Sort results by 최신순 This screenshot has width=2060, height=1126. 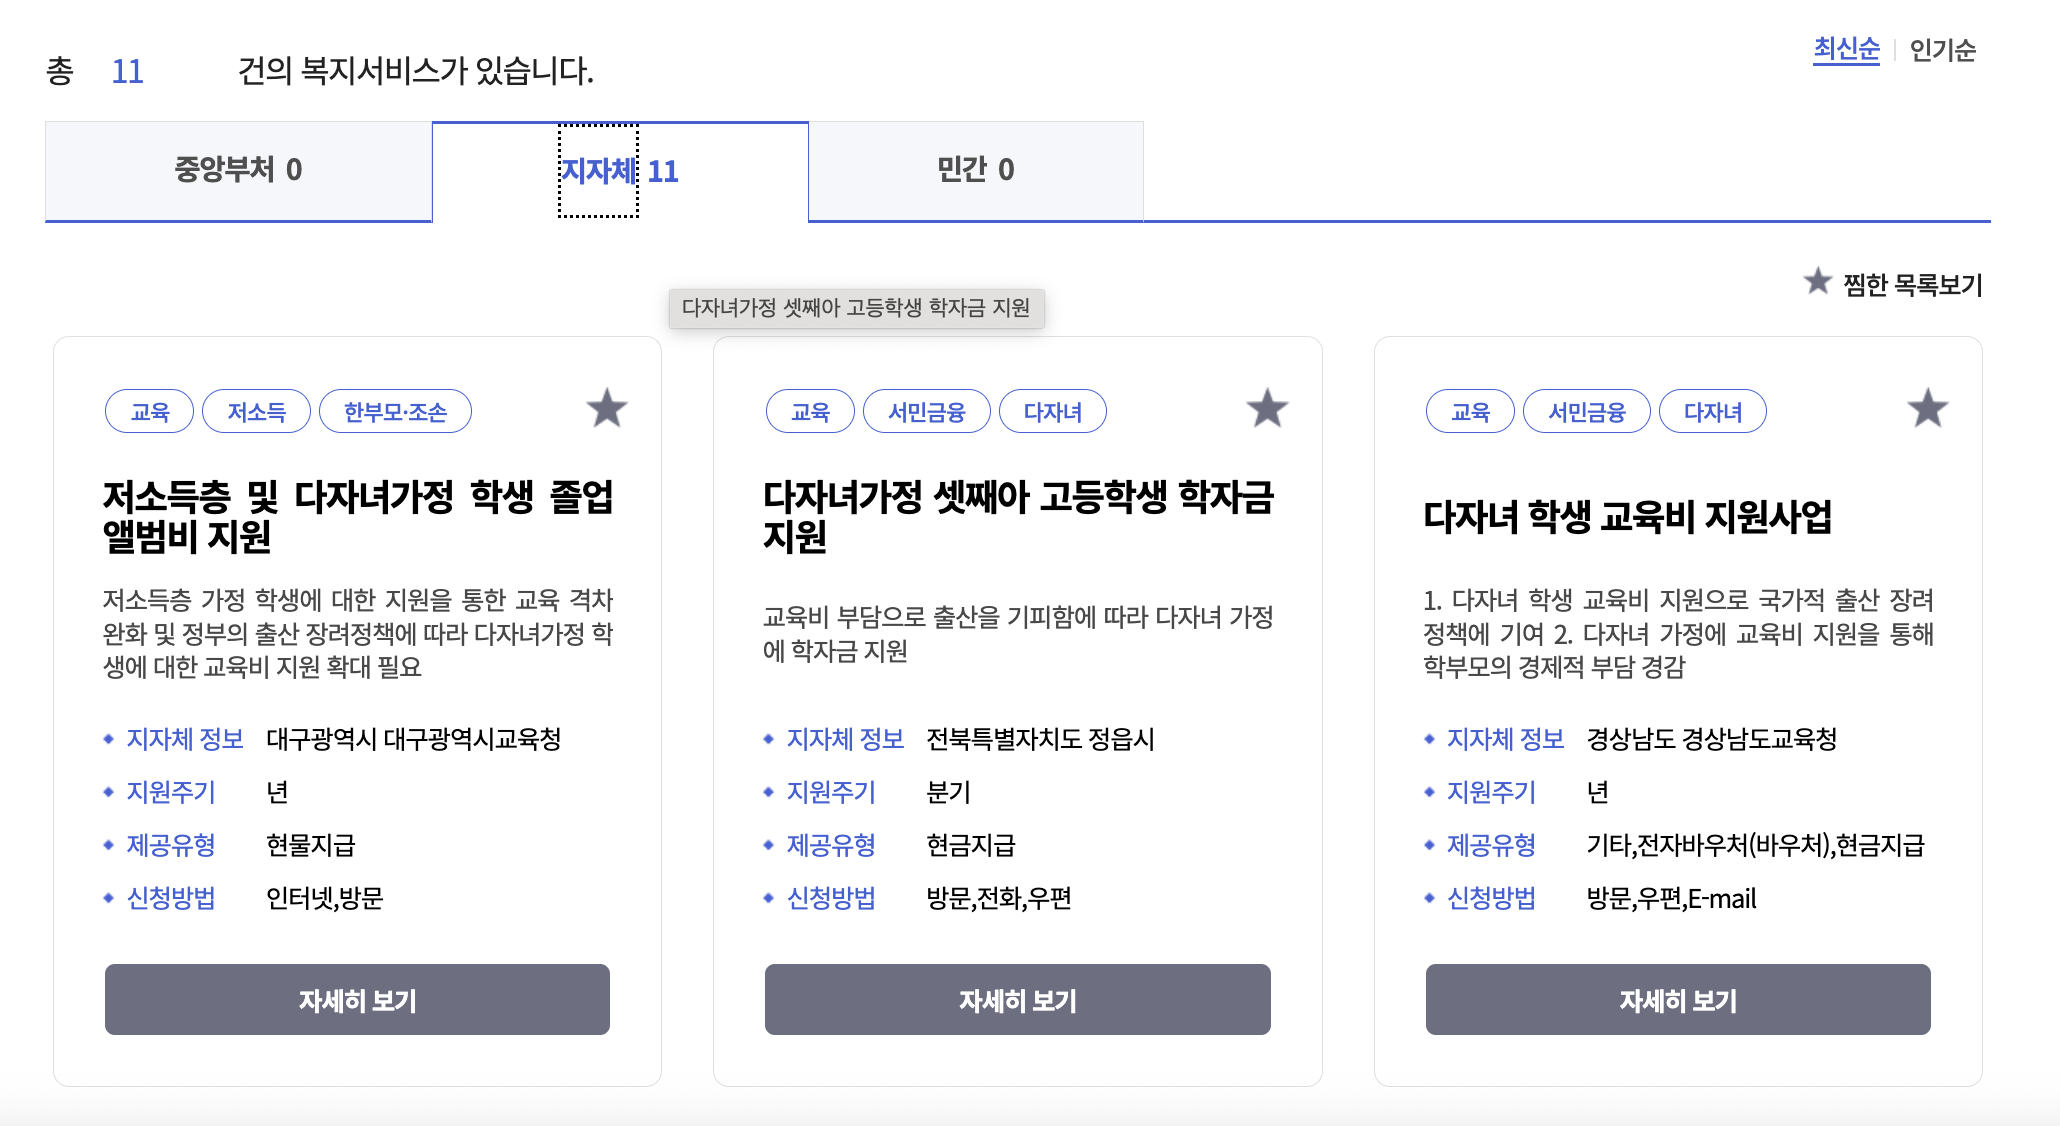[1846, 49]
